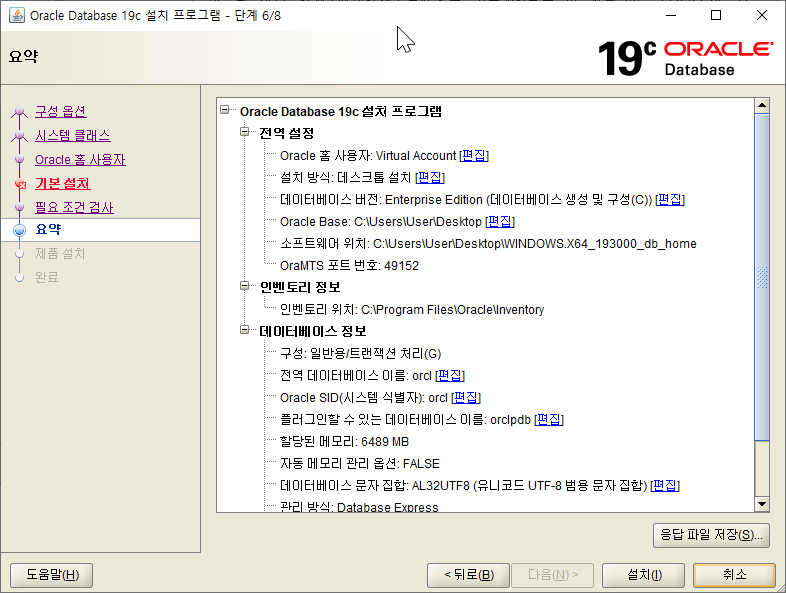This screenshot has height=593, width=786.
Task: Select the 인벤토리 위치 path row
Action: [412, 310]
